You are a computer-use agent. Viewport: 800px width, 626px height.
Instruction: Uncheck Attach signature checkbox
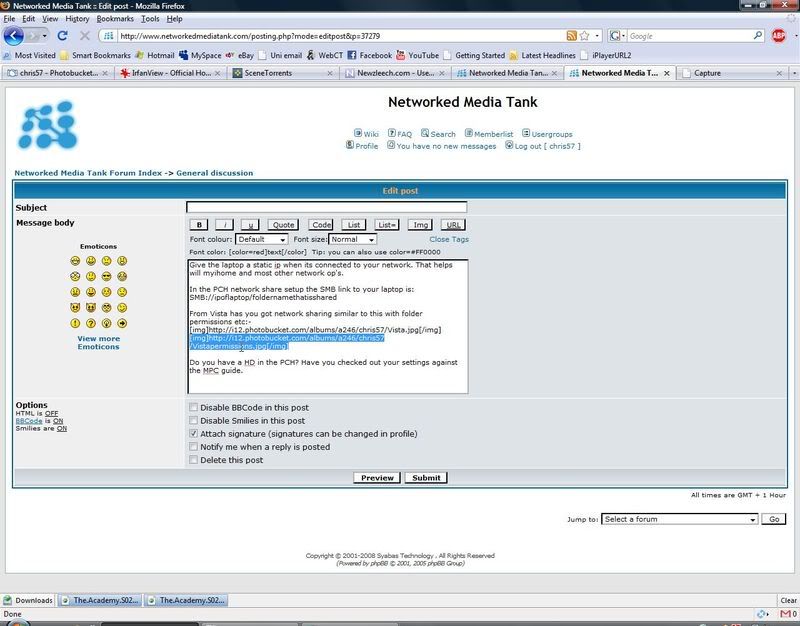(x=193, y=433)
